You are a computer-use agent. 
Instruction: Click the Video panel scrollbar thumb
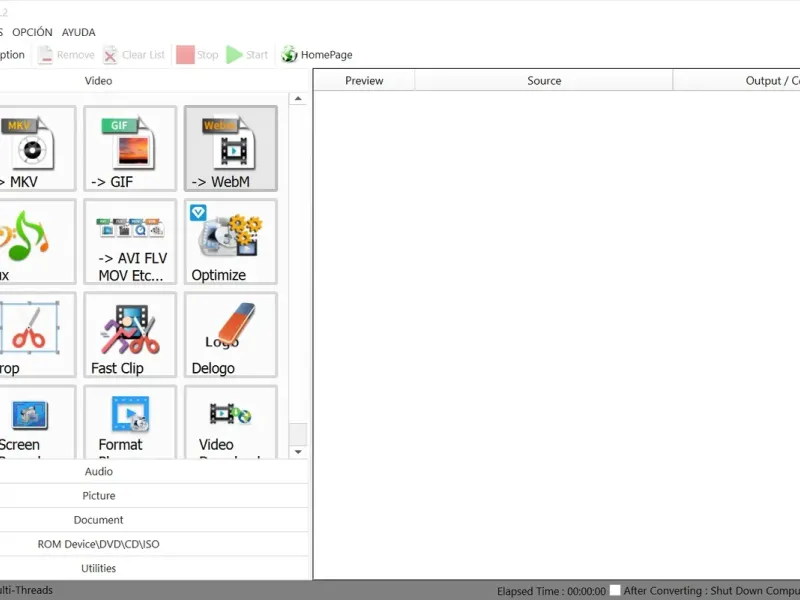[x=298, y=434]
